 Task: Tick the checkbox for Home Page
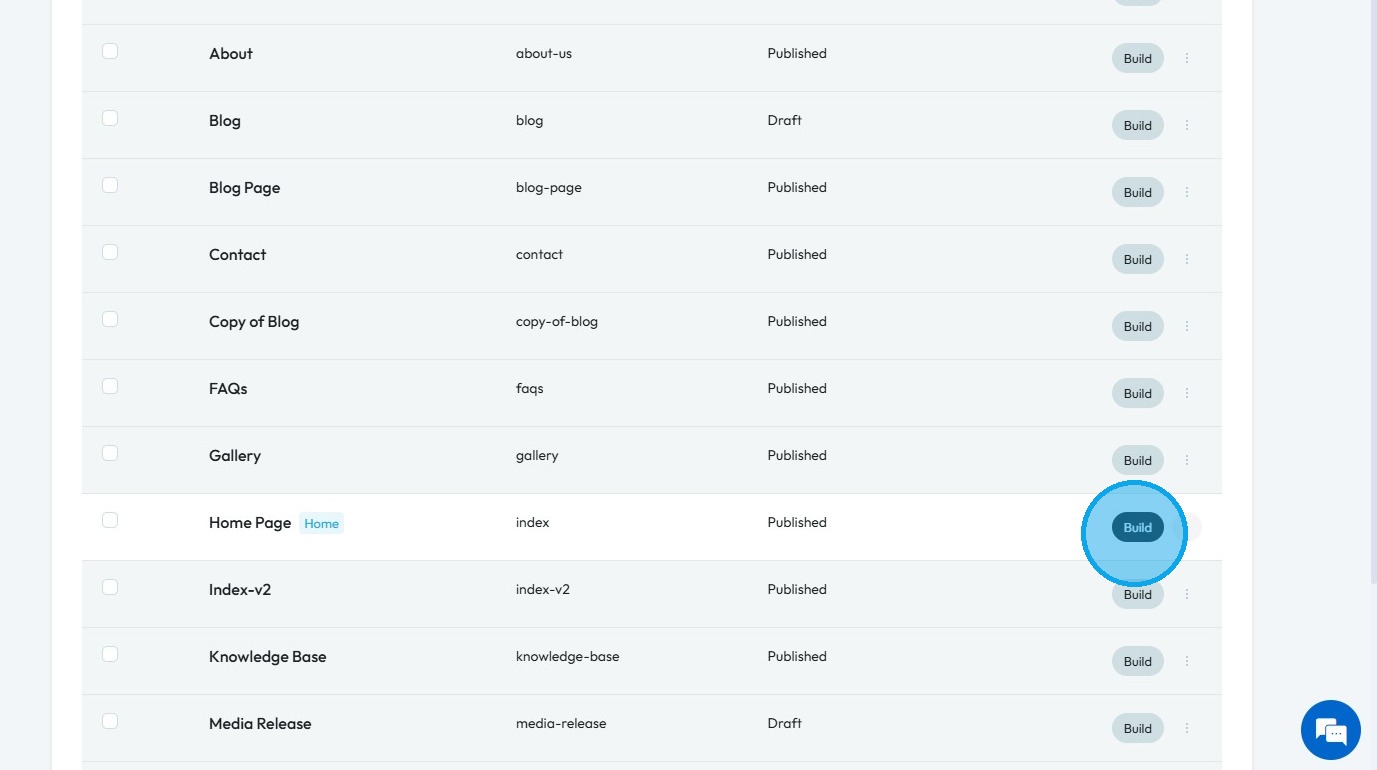tap(110, 520)
